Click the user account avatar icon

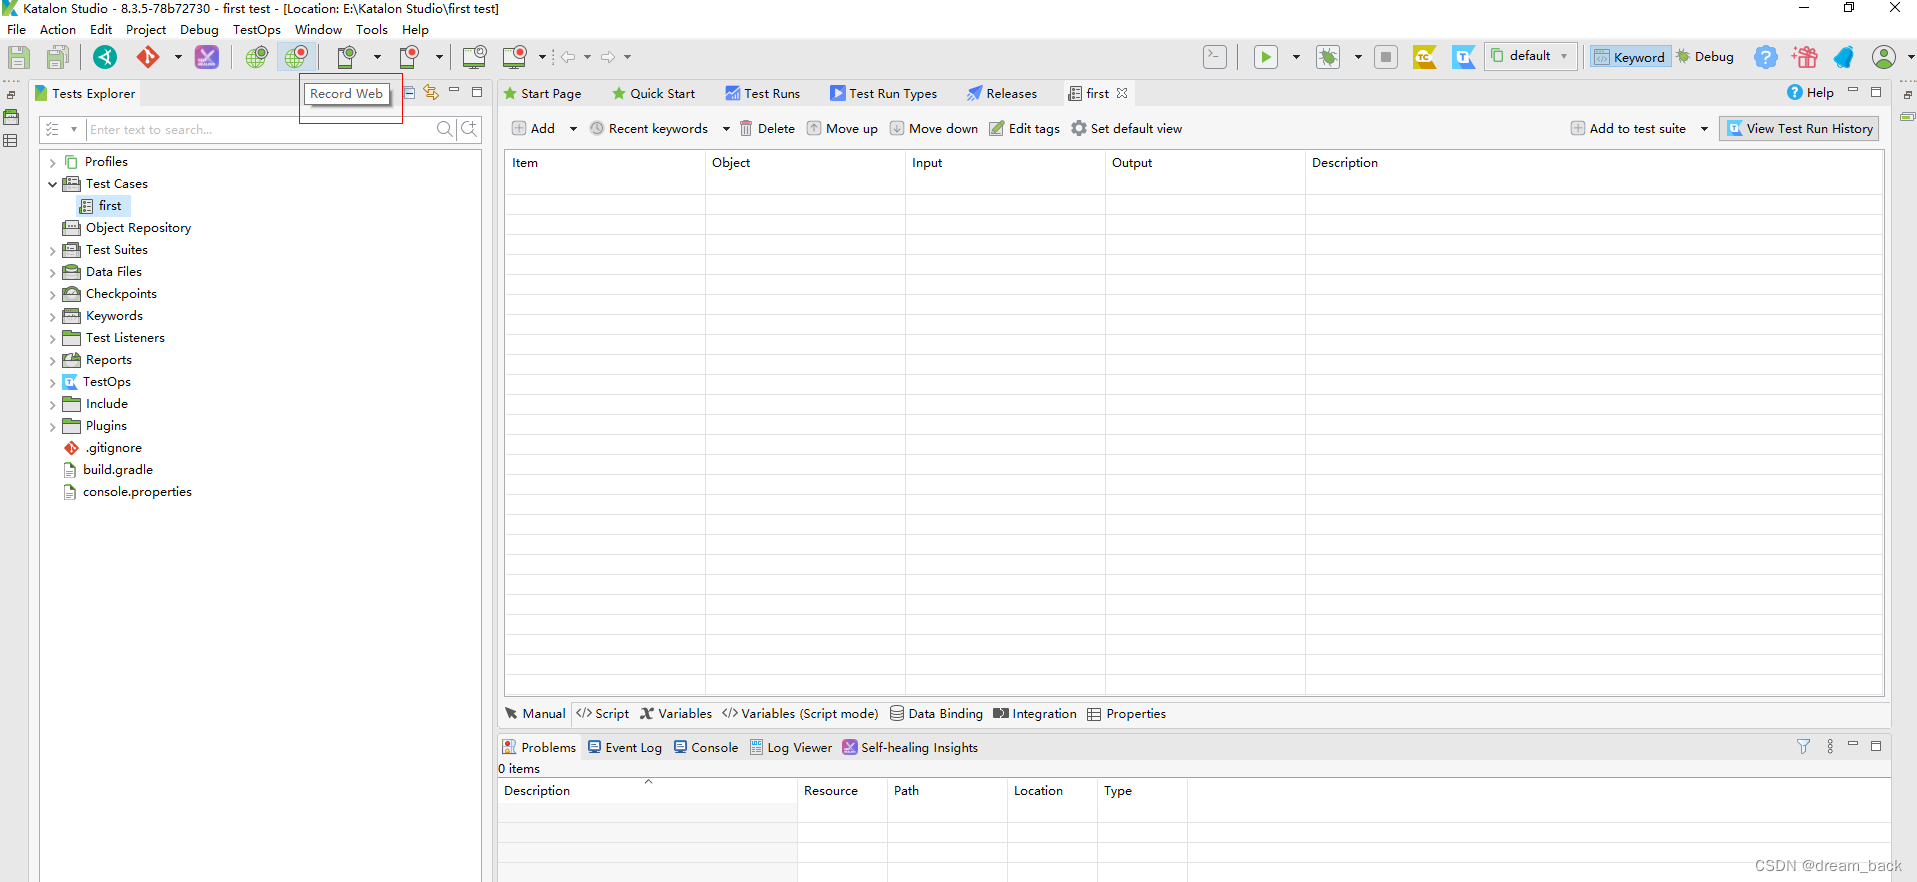point(1884,57)
